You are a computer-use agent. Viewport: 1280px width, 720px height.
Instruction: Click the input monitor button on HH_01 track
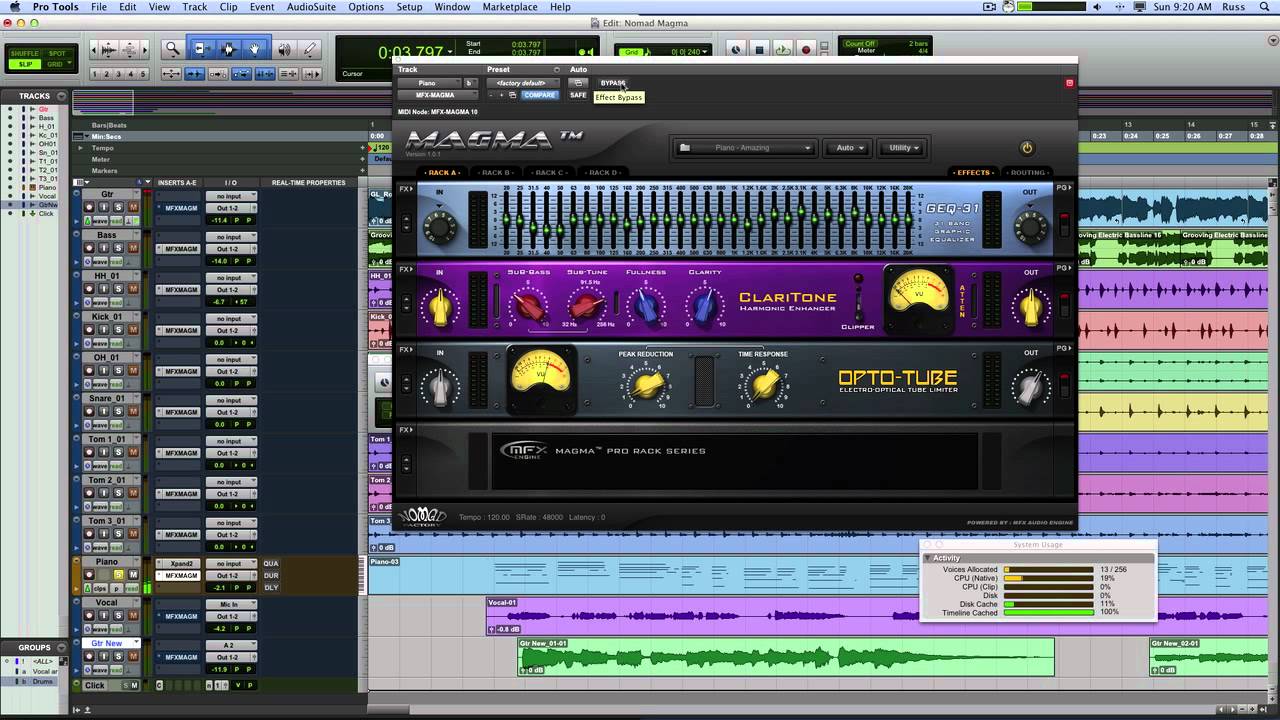click(x=104, y=289)
